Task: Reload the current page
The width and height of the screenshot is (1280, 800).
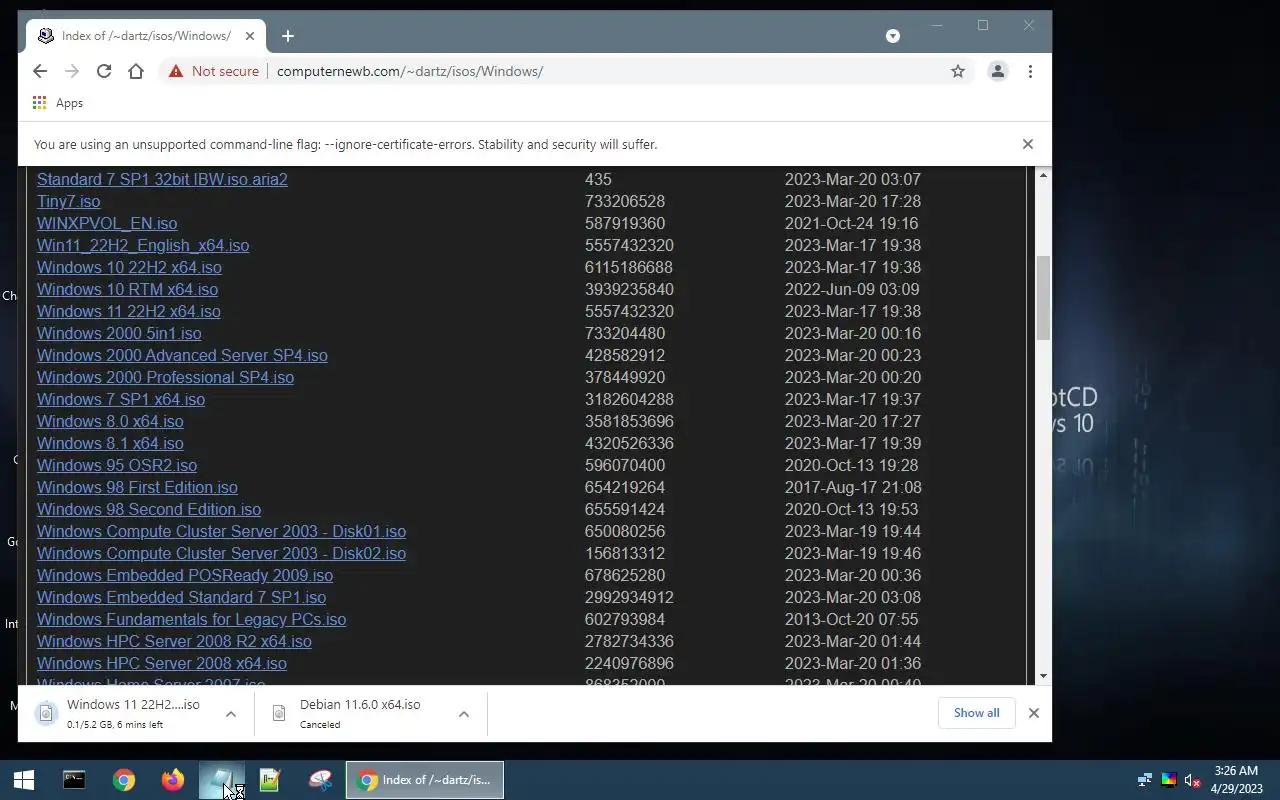Action: 104,71
